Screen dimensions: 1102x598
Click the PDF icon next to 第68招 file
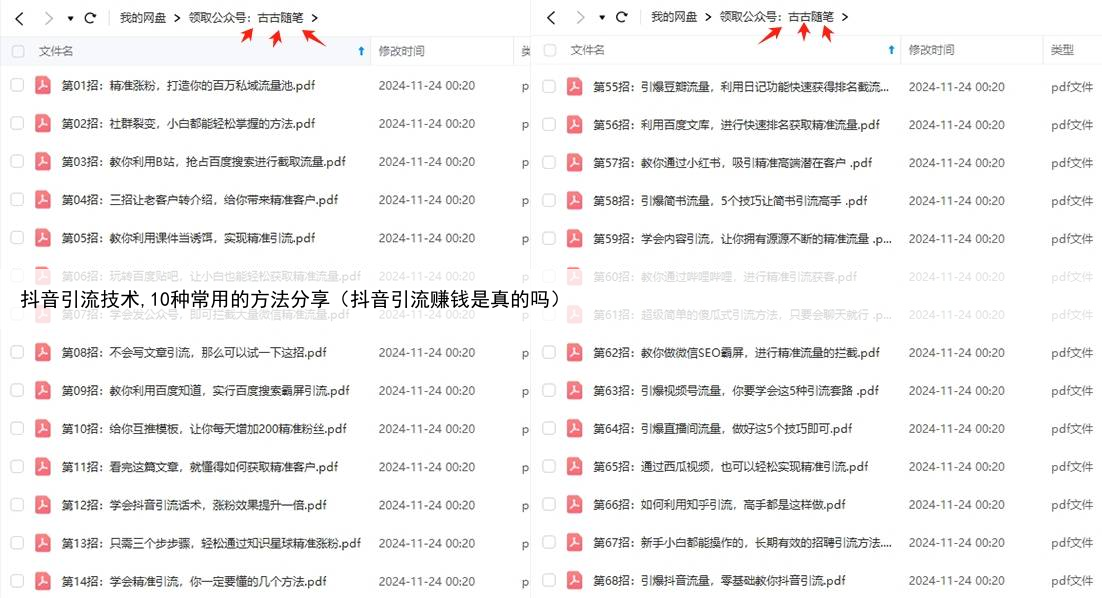[573, 580]
